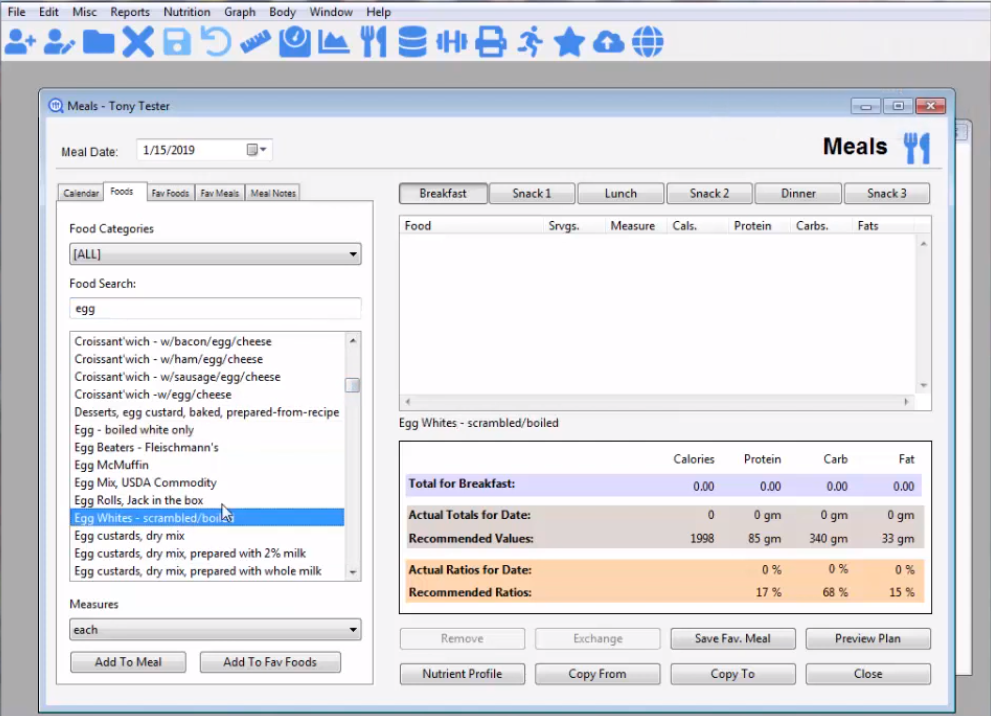Open the Edit menu
The width and height of the screenshot is (991, 716).
coord(49,12)
